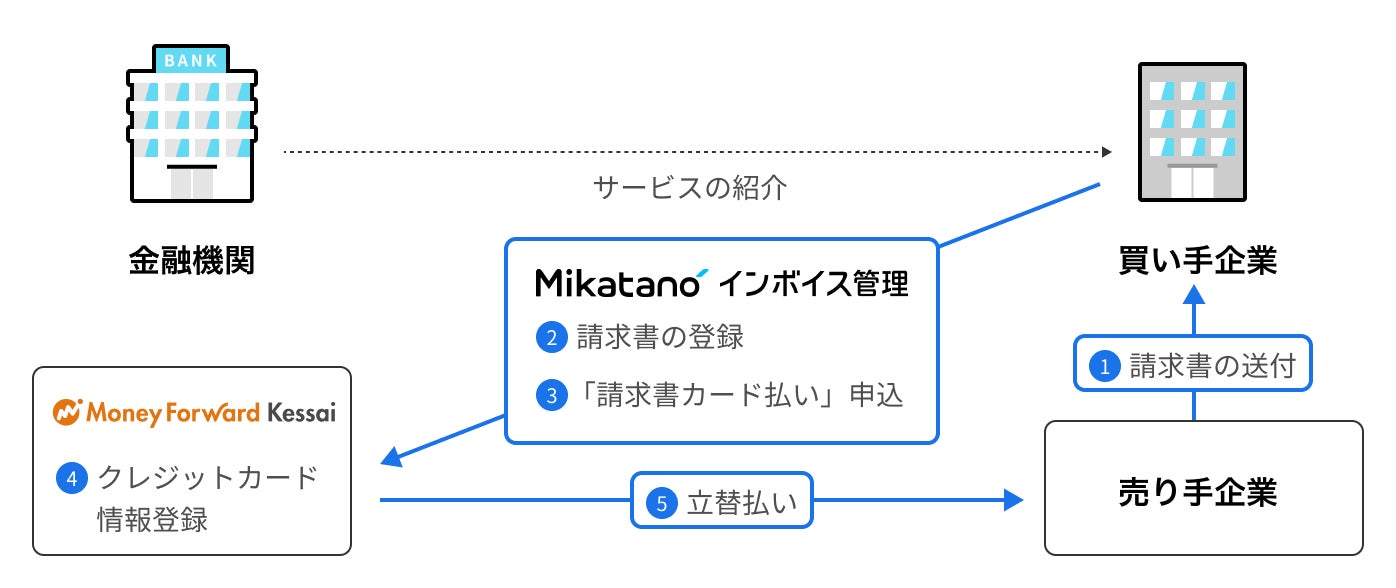This screenshot has height=588, width=1396.
Task: Click the 金融機関 label
Action: [x=191, y=261]
